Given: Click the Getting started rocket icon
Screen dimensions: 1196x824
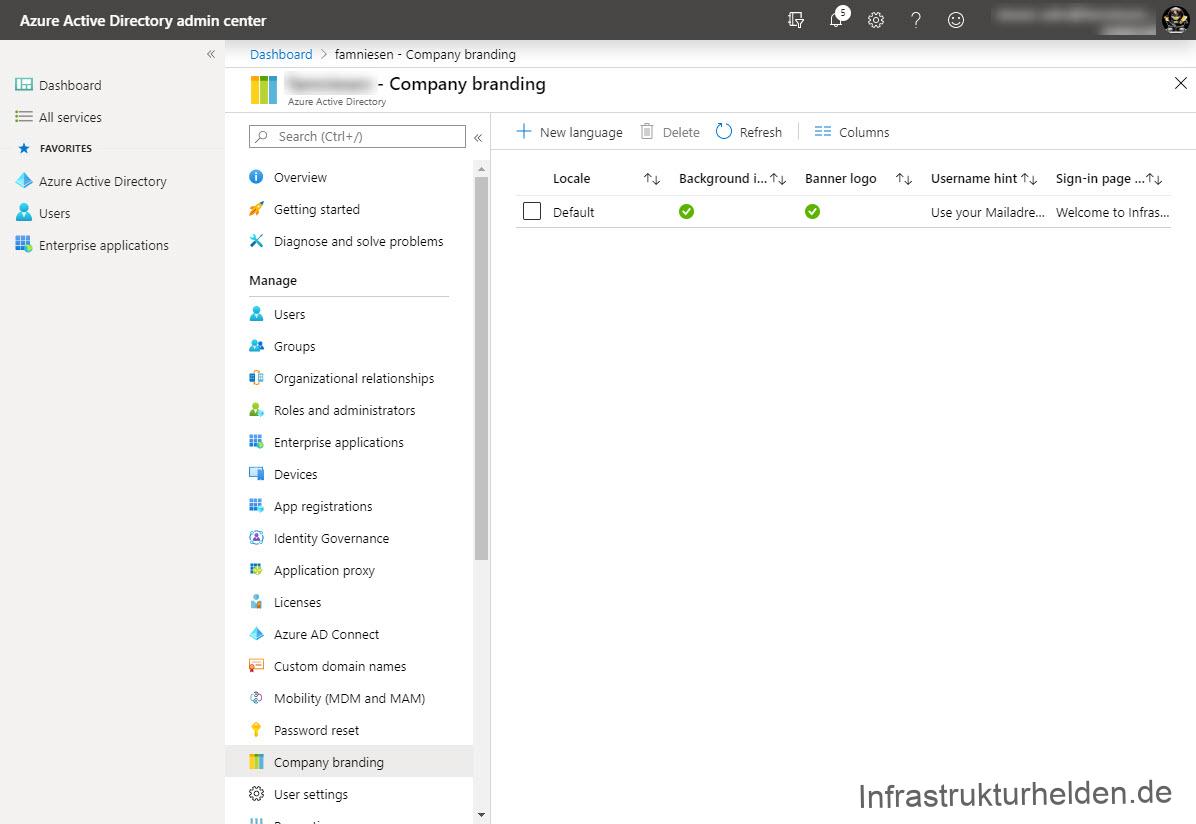Looking at the screenshot, I should point(256,209).
